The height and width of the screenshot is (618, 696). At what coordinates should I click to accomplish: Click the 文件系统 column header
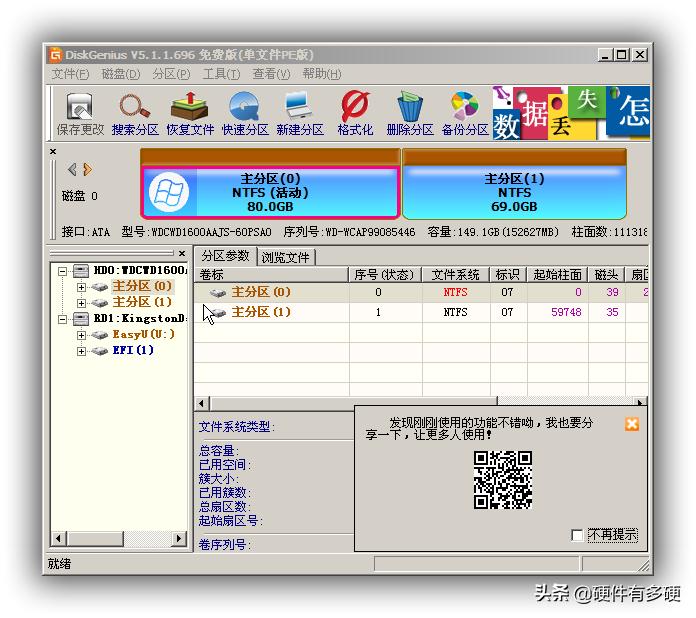coord(455,275)
